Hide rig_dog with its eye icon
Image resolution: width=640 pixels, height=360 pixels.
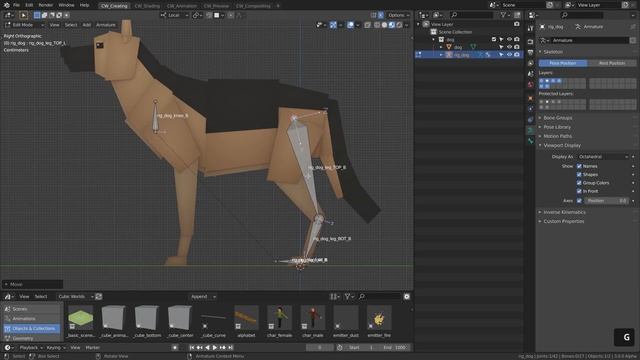pos(509,55)
